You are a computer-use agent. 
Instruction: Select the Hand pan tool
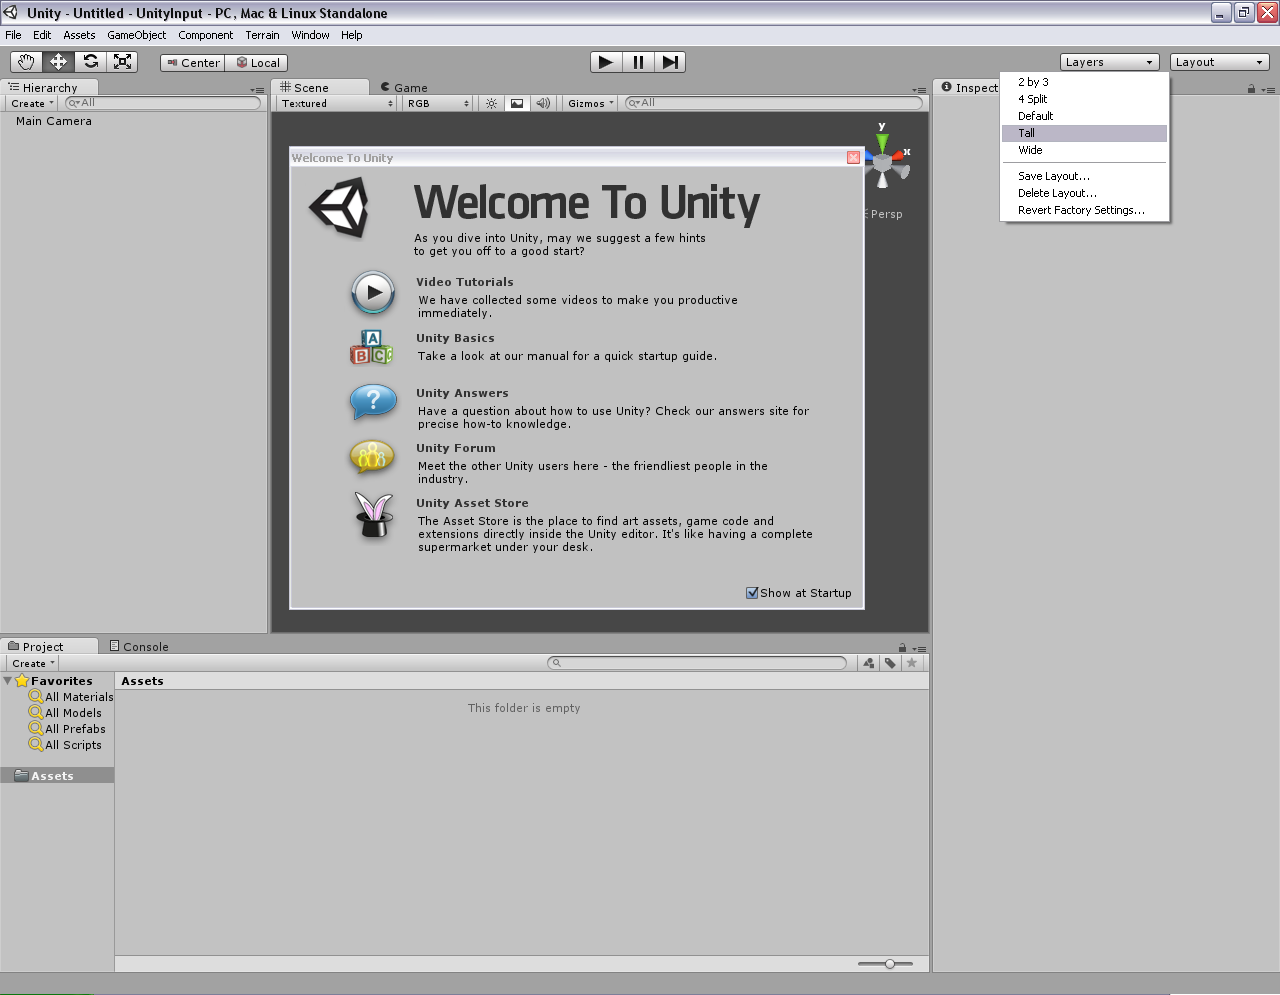[26, 61]
